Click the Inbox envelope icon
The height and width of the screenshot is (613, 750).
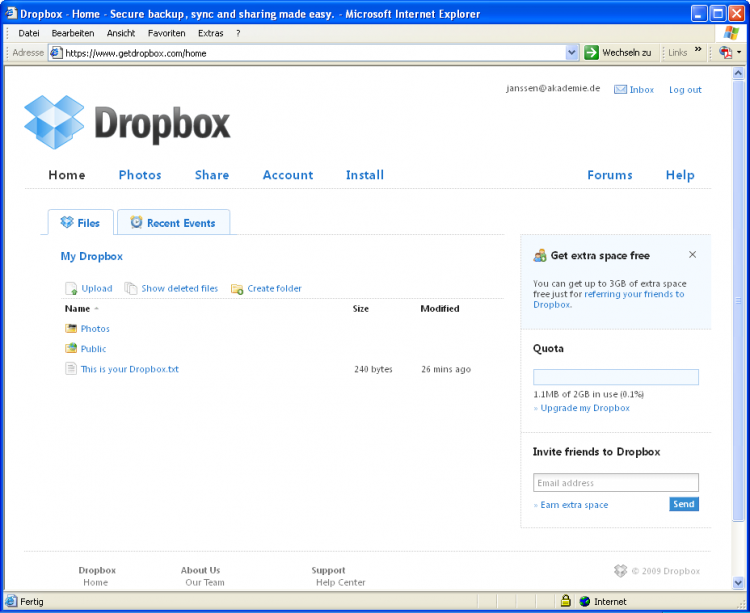coord(620,90)
